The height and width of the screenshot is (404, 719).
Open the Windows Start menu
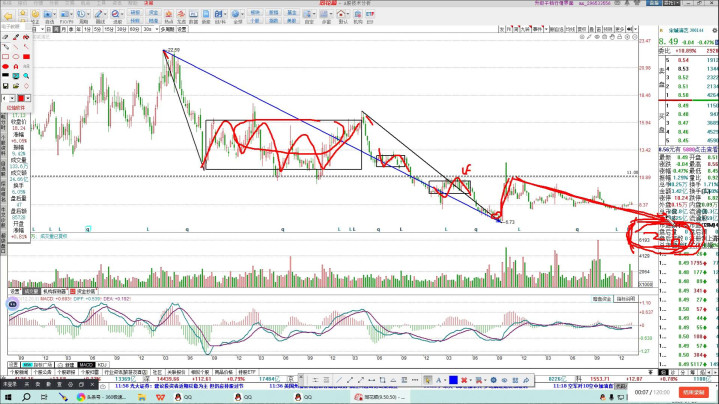(8, 396)
